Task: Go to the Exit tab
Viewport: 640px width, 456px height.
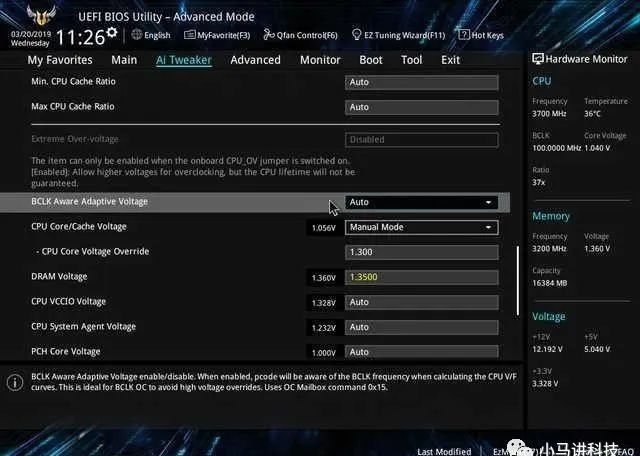Action: (450, 60)
